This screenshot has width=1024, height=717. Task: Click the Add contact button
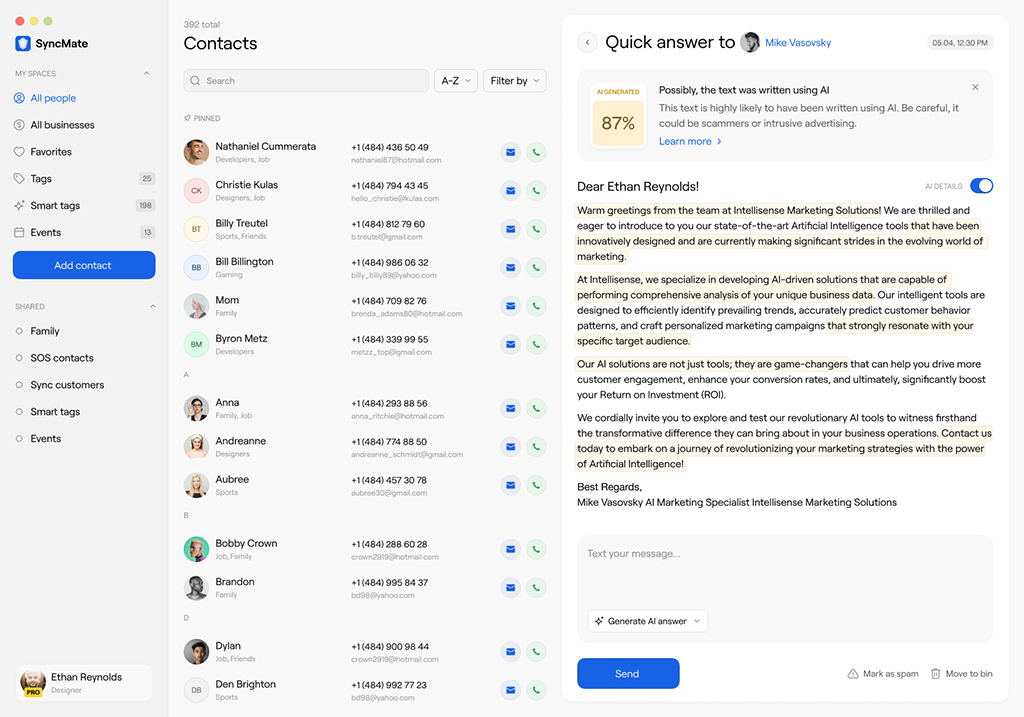(84, 265)
